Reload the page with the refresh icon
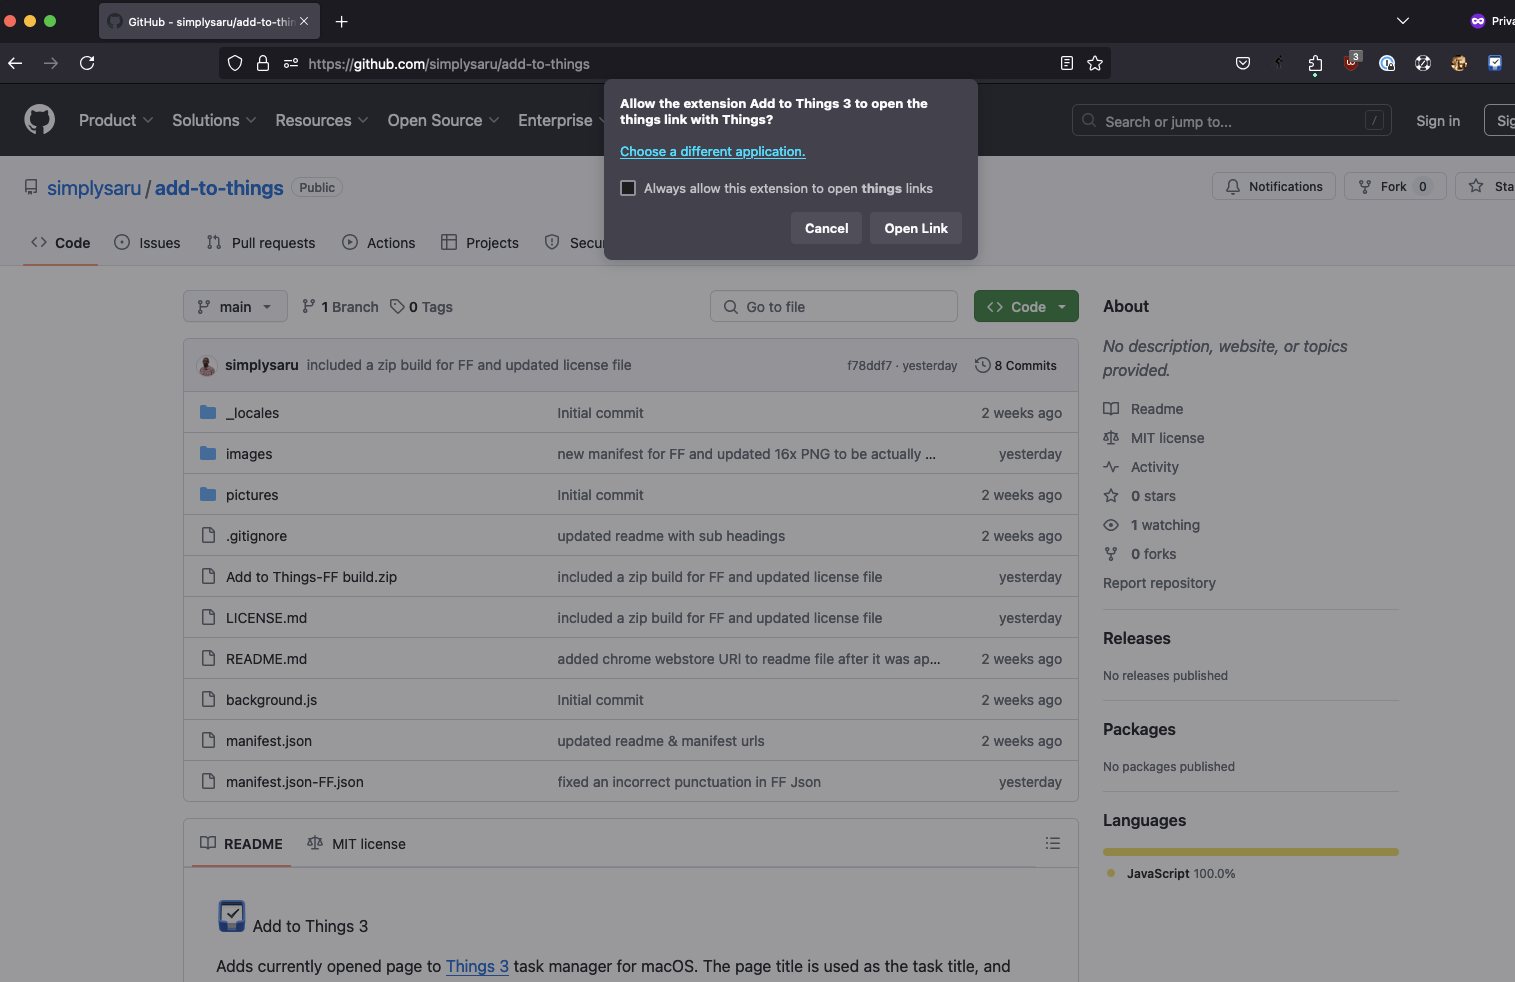The height and width of the screenshot is (982, 1515). tap(87, 63)
